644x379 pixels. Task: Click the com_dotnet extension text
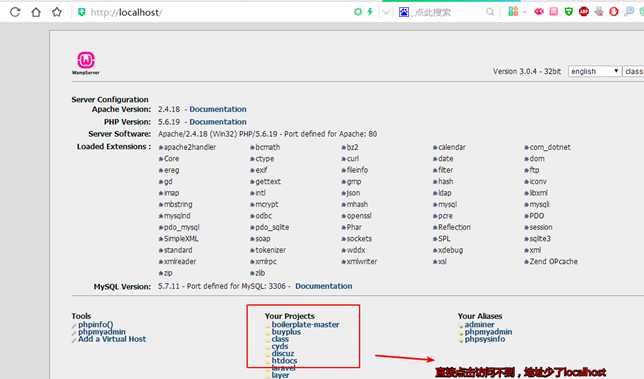click(550, 147)
